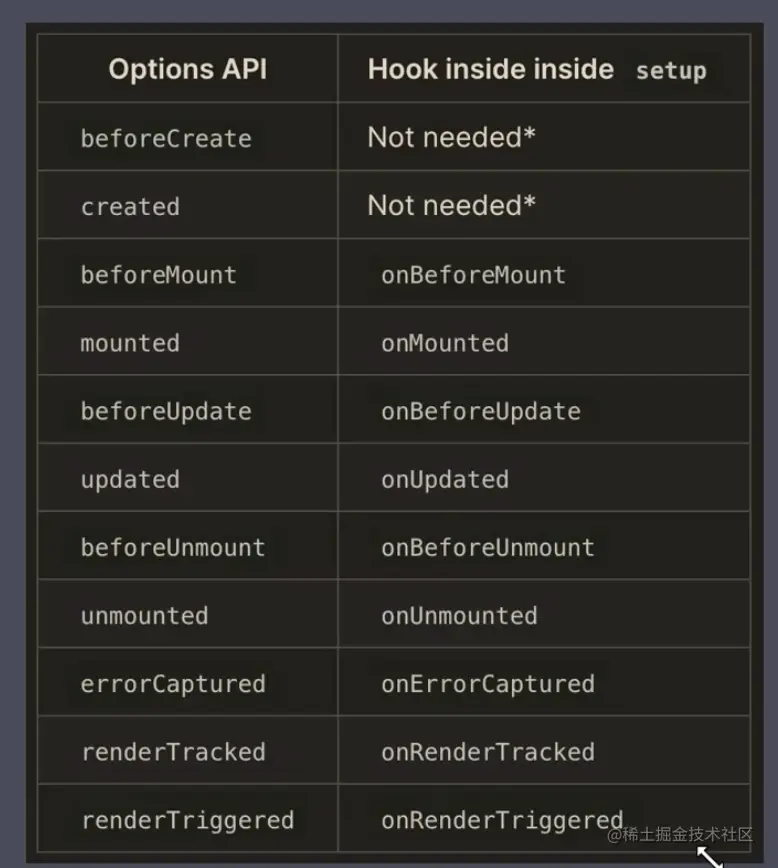Select the beforeMount option cell
The image size is (778, 868).
(x=159, y=275)
